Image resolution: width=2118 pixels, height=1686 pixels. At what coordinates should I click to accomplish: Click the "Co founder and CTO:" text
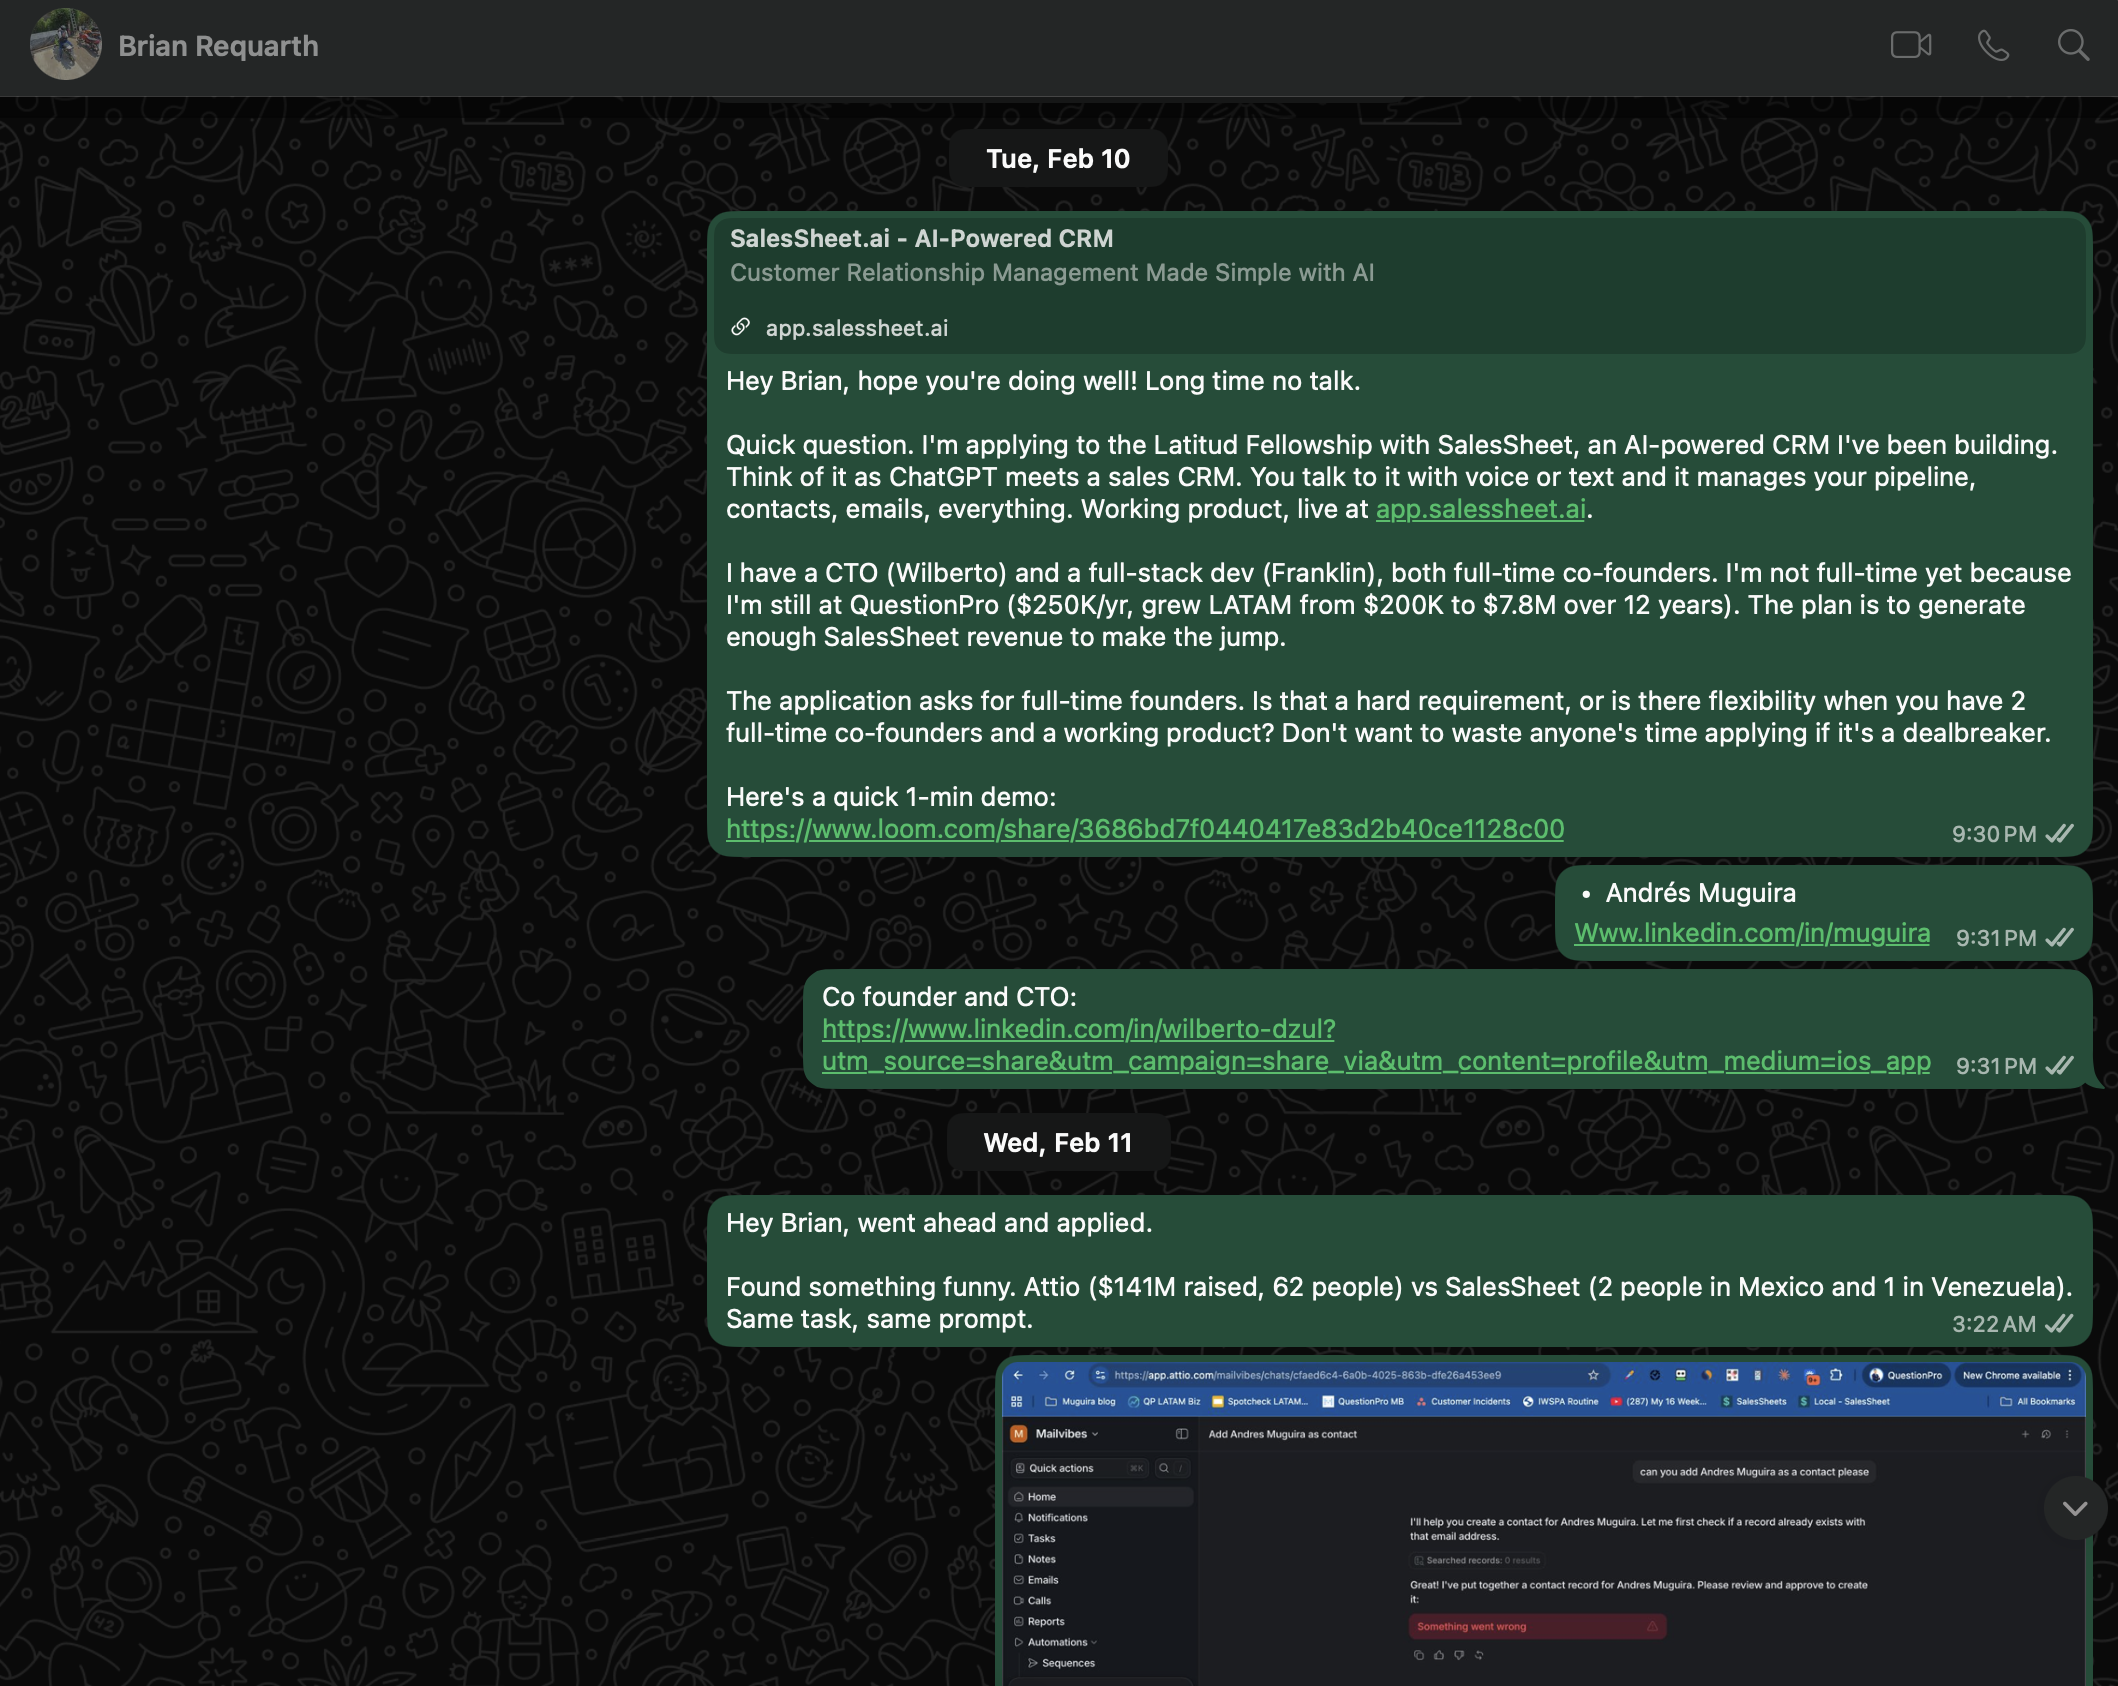click(x=949, y=997)
